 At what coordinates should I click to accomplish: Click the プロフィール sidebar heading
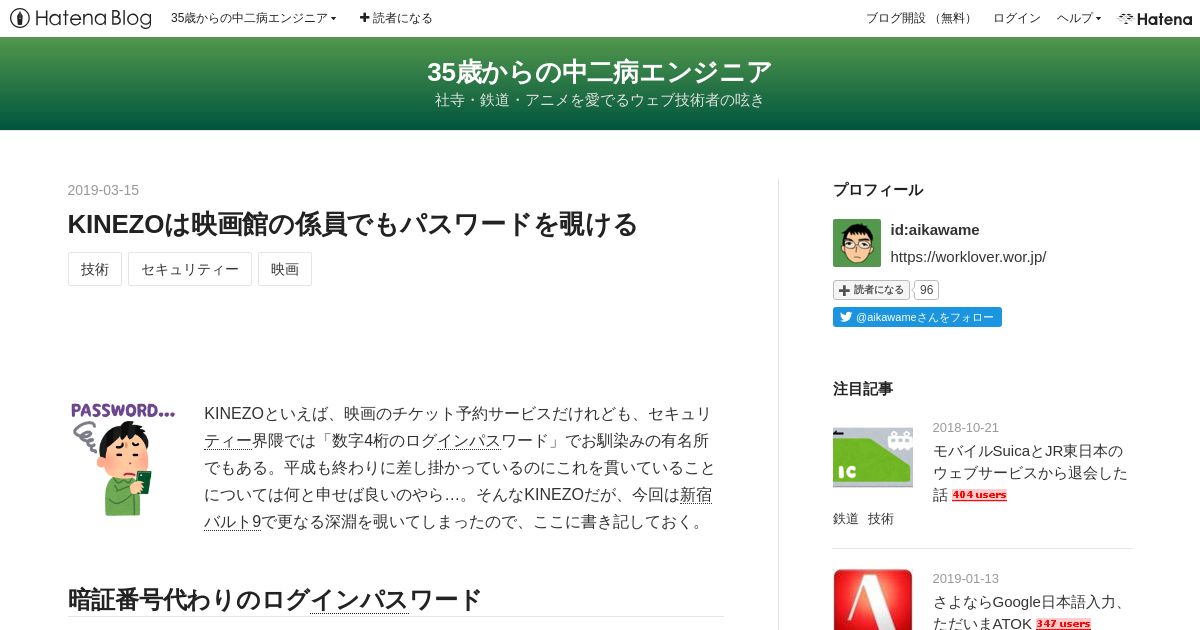[878, 190]
